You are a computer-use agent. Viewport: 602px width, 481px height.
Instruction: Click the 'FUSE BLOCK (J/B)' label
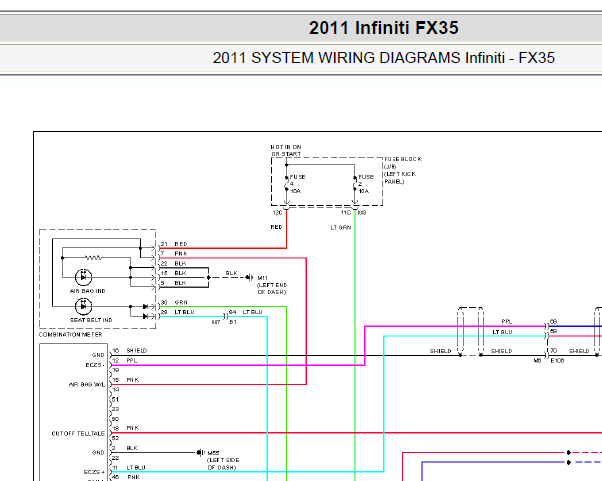pos(403,162)
